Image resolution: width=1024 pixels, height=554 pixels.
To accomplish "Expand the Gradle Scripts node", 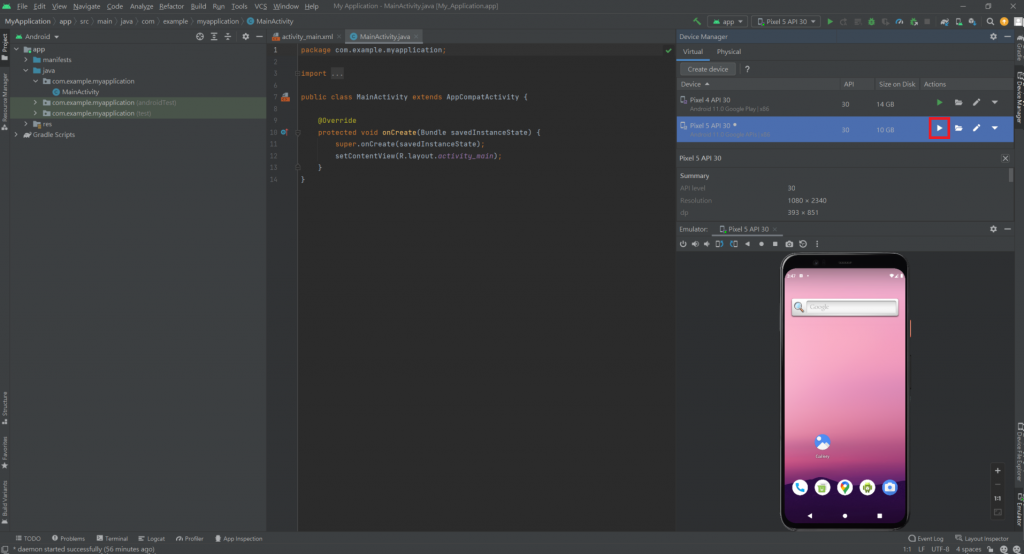I will point(16,135).
